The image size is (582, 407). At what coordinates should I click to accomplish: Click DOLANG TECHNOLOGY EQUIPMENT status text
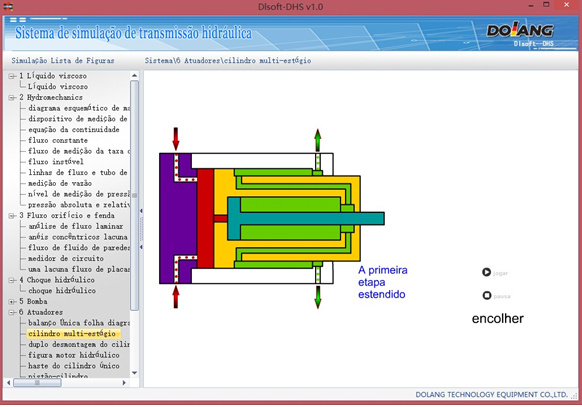(x=491, y=395)
